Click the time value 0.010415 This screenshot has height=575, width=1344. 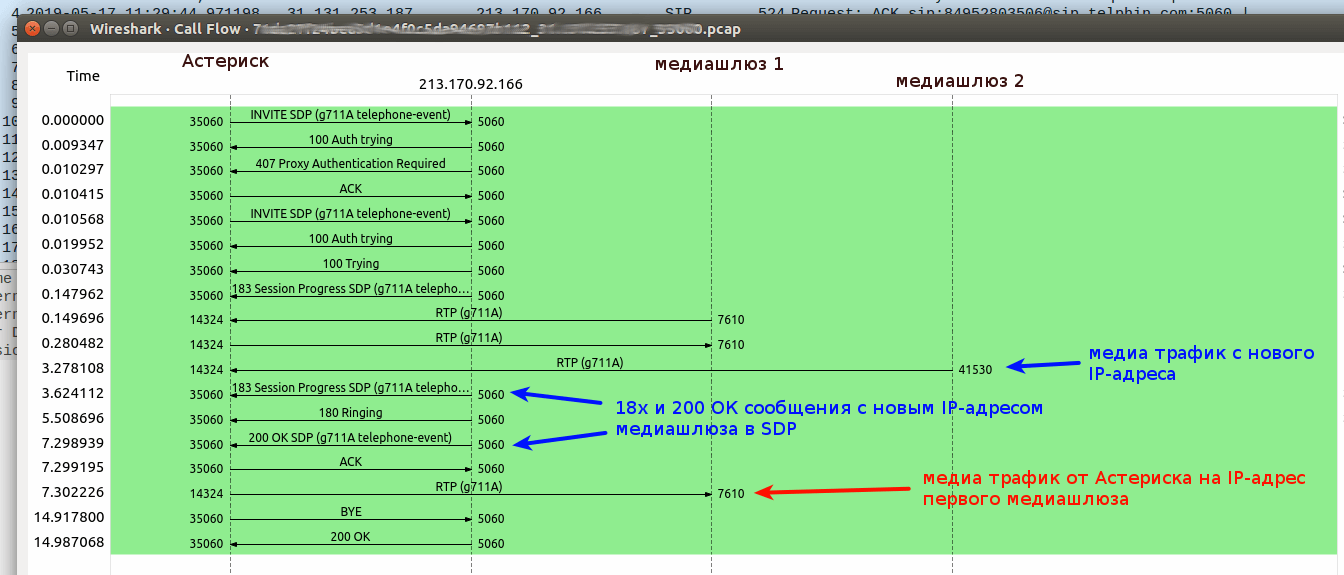[73, 194]
